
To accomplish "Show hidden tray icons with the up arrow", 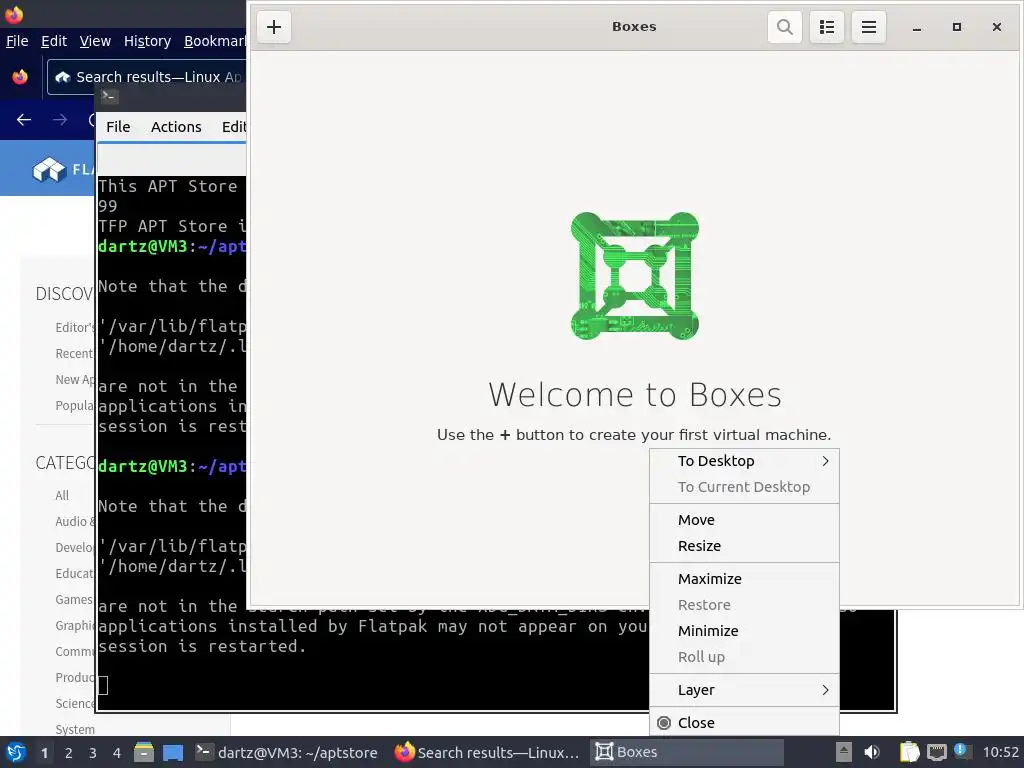I will coord(844,752).
